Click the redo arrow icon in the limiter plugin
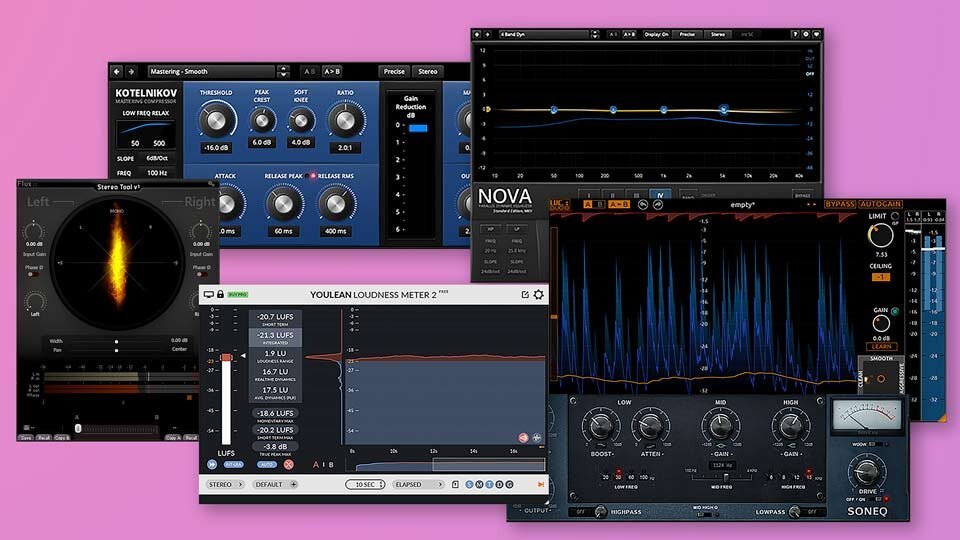 pyautogui.click(x=658, y=204)
